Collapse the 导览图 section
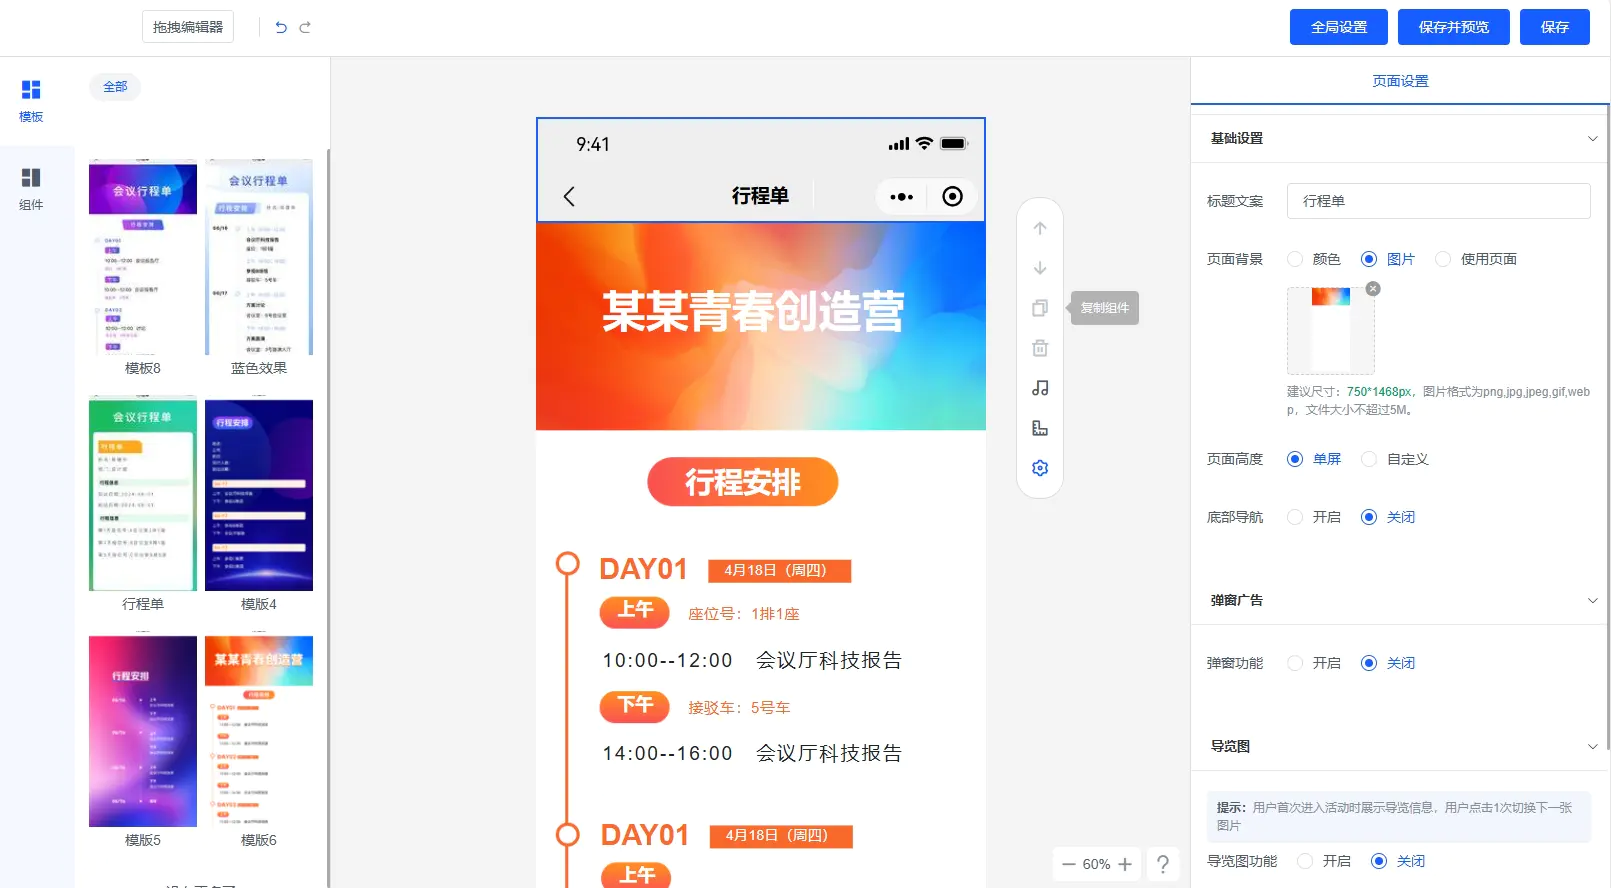This screenshot has width=1611, height=888. coord(1592,747)
